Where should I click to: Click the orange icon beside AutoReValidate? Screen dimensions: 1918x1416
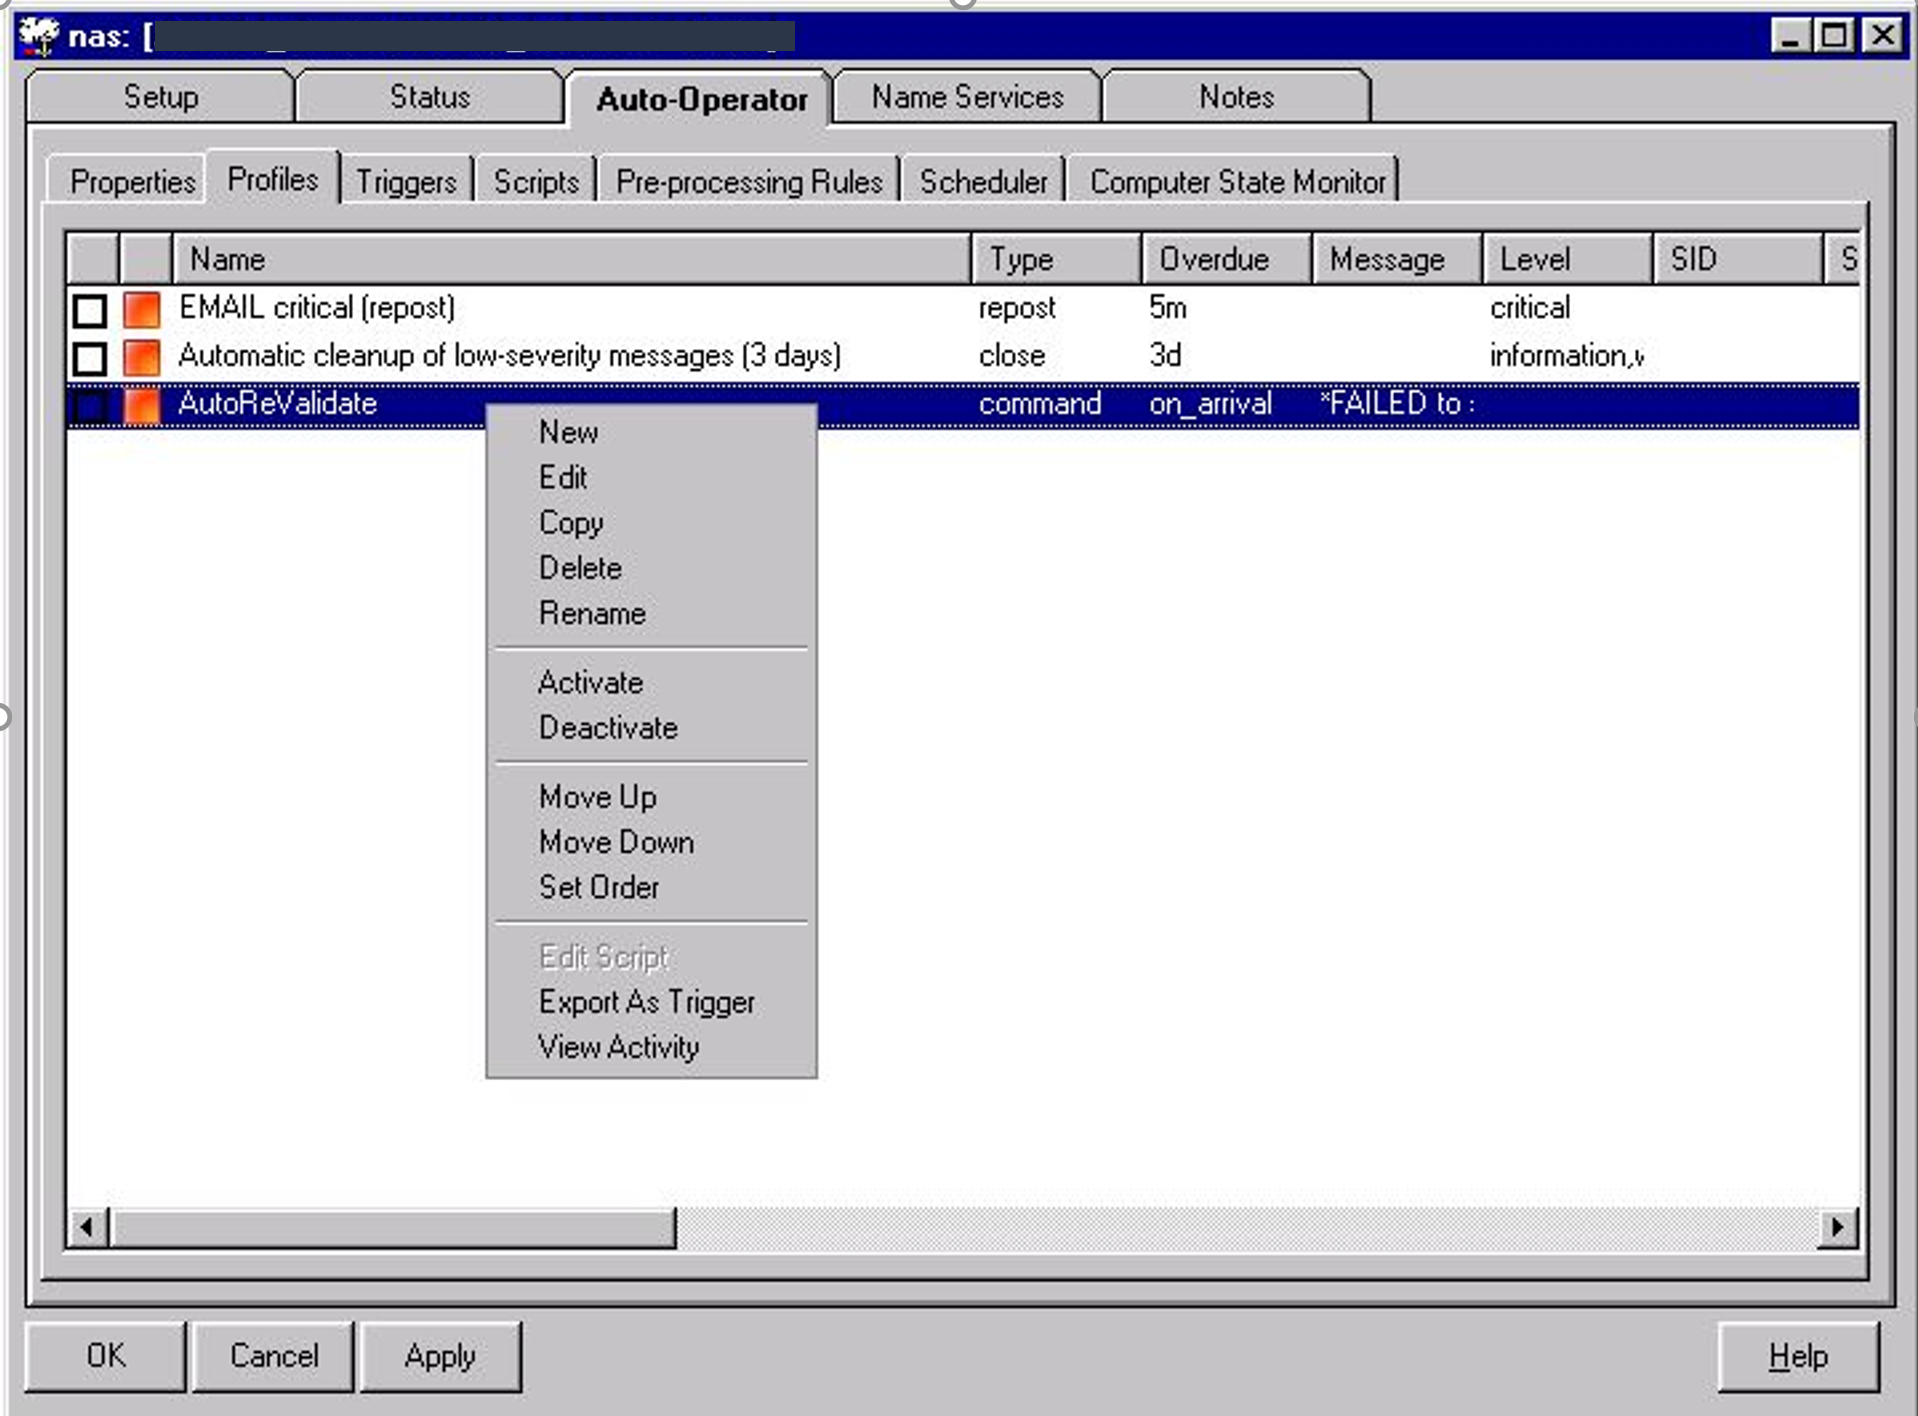[142, 405]
